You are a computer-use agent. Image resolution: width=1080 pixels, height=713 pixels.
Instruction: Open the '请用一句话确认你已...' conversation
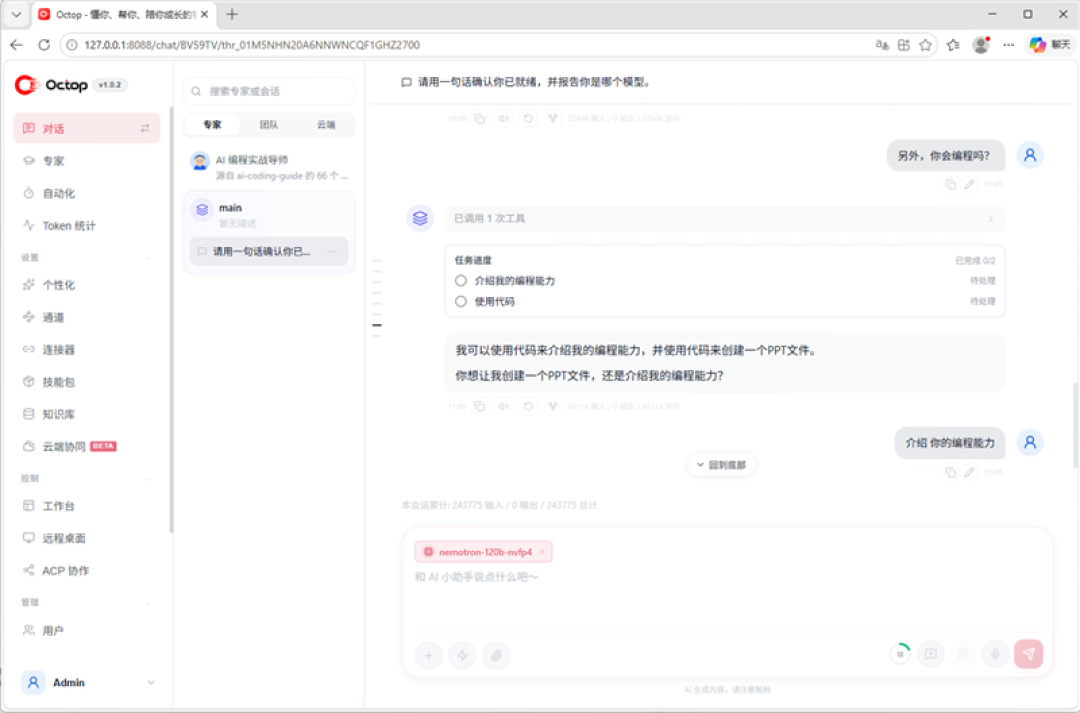269,251
